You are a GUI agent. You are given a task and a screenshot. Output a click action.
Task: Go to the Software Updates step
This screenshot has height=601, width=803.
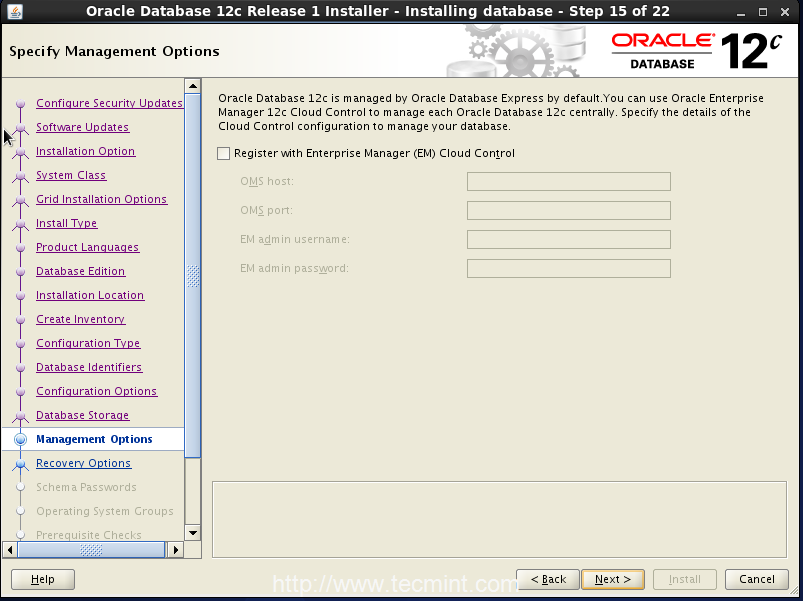click(82, 127)
